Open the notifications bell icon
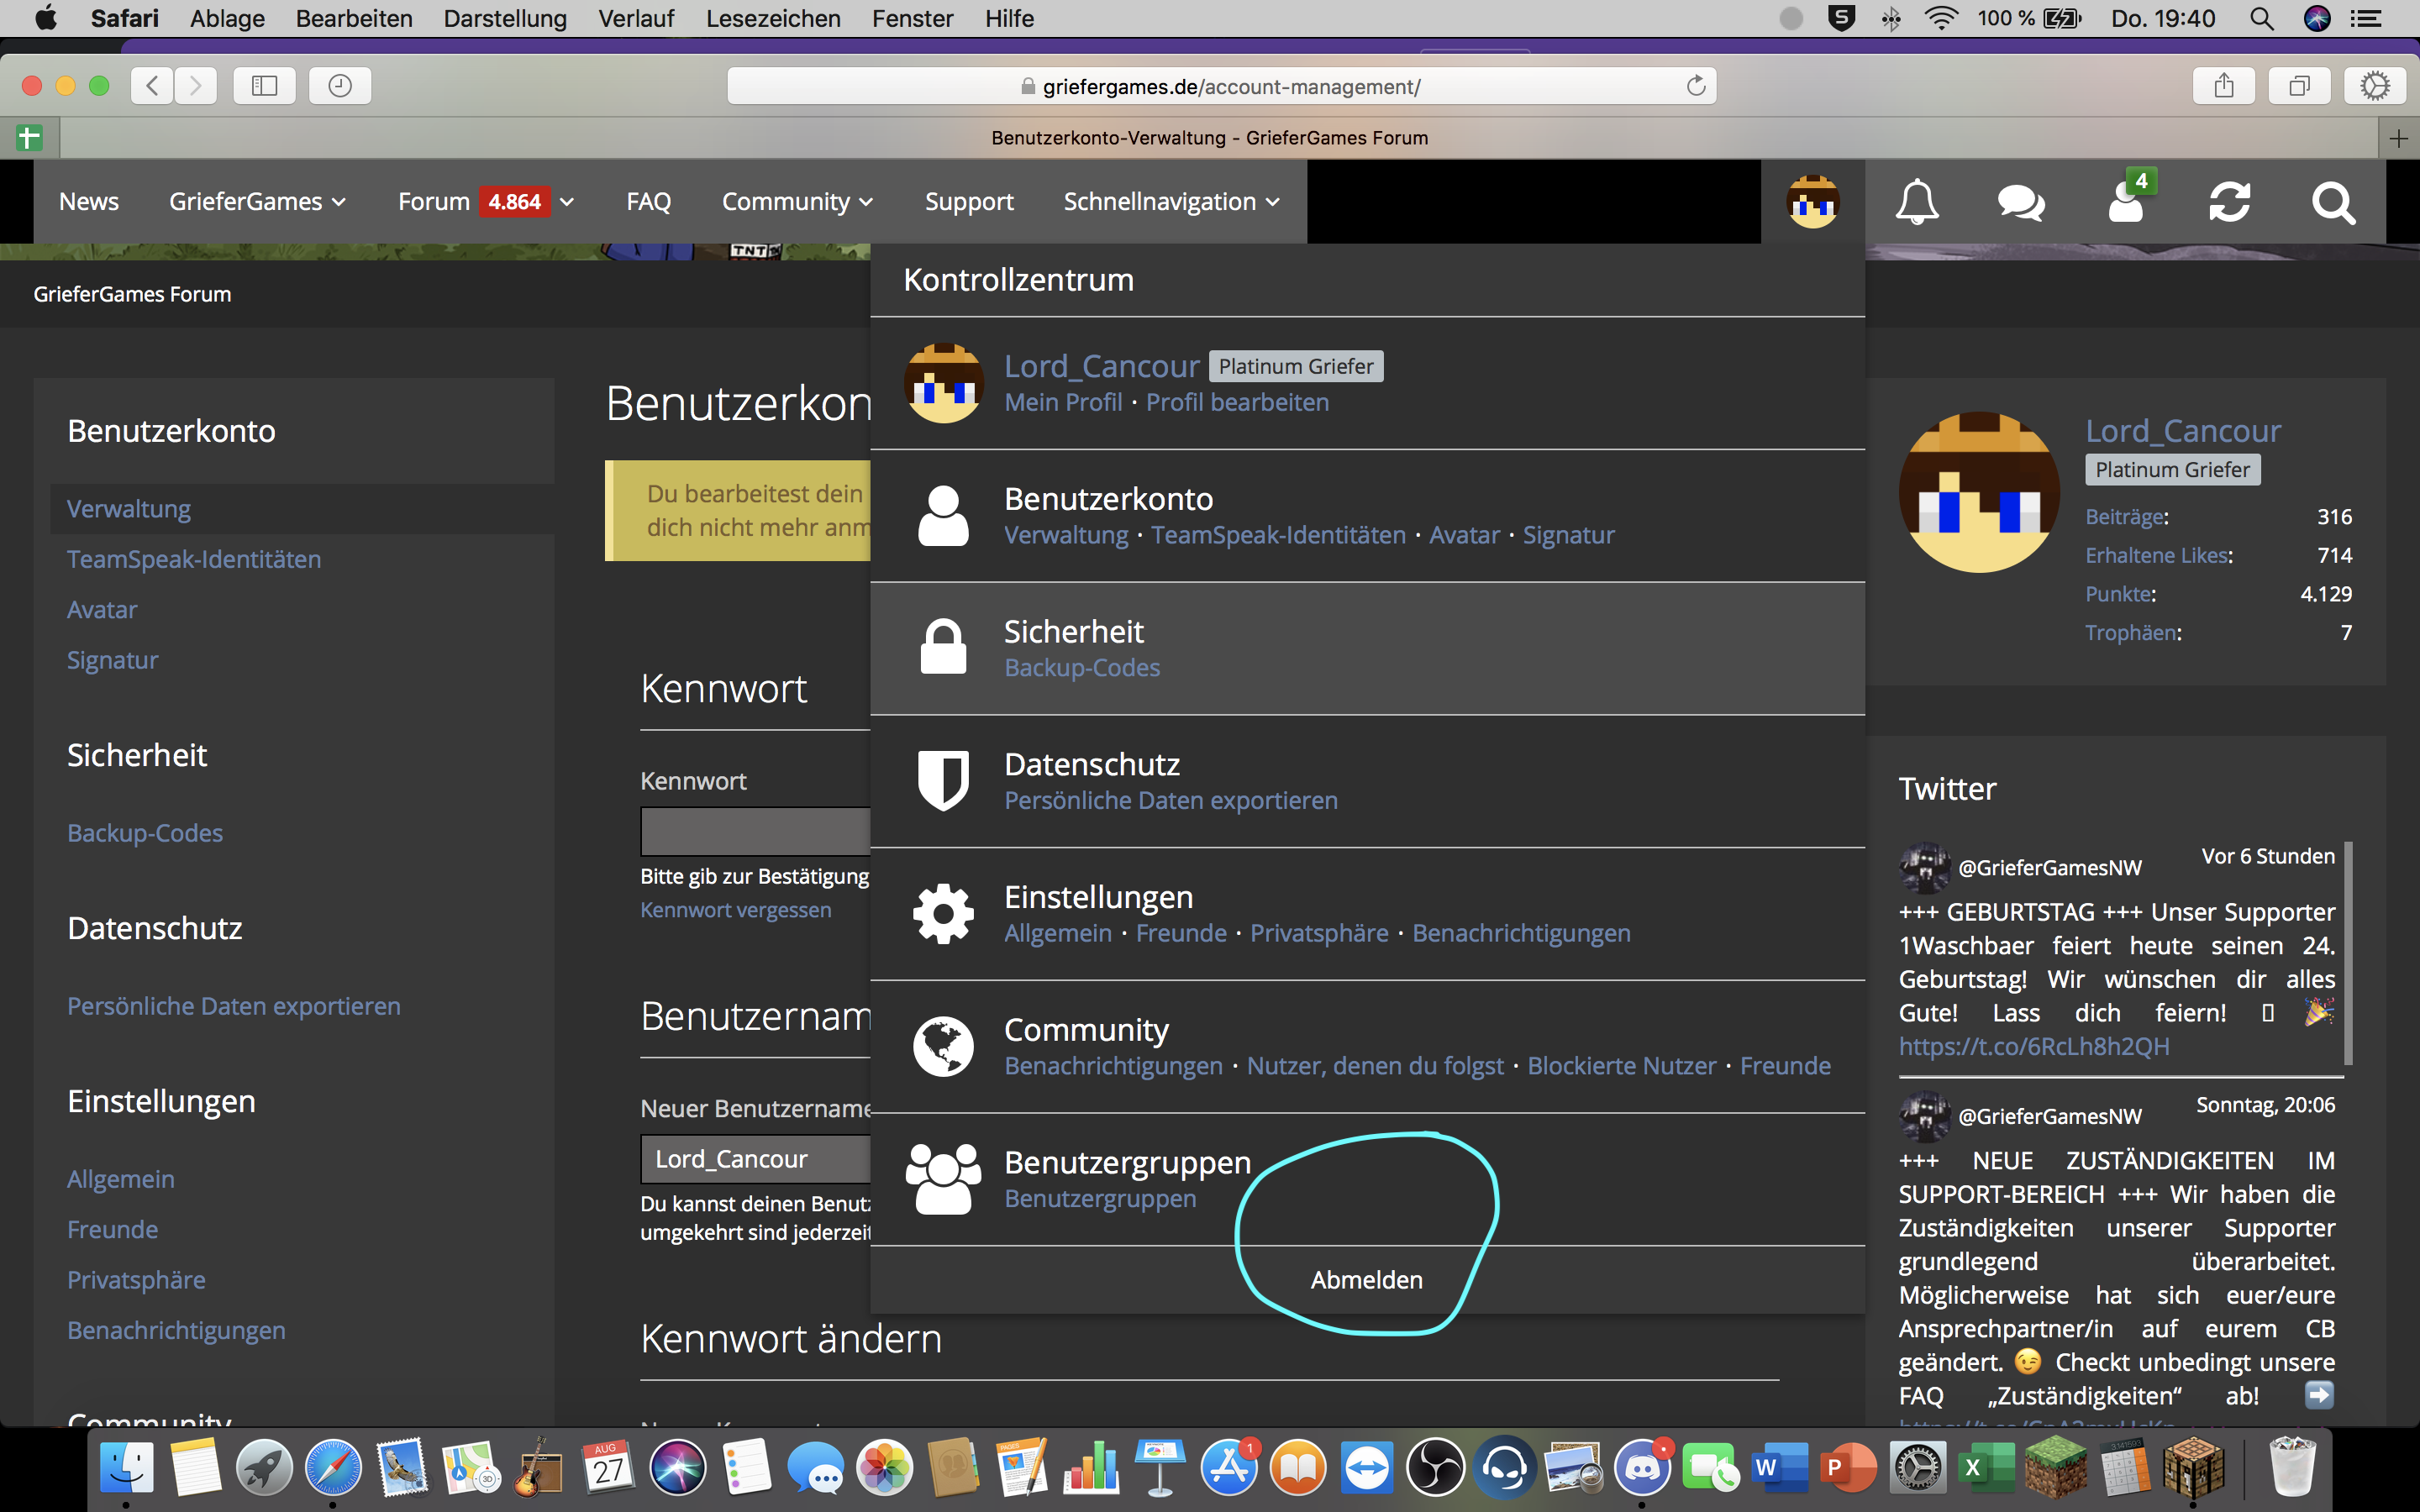 click(1917, 202)
